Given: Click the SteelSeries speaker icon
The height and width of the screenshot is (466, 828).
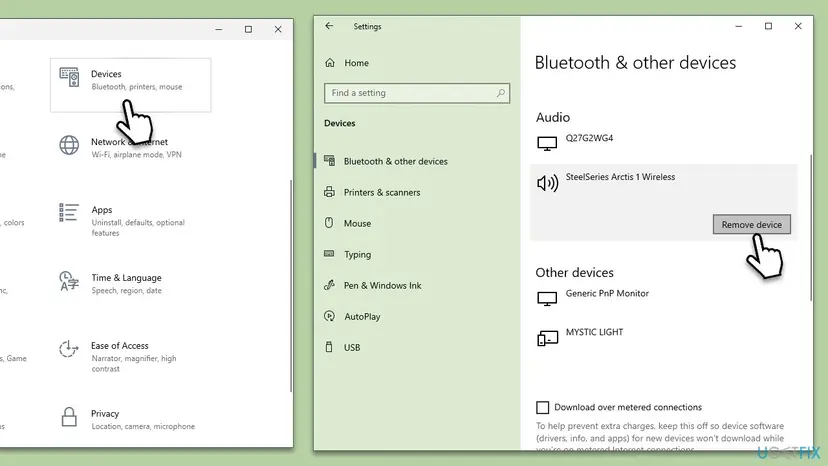Looking at the screenshot, I should coord(548,183).
